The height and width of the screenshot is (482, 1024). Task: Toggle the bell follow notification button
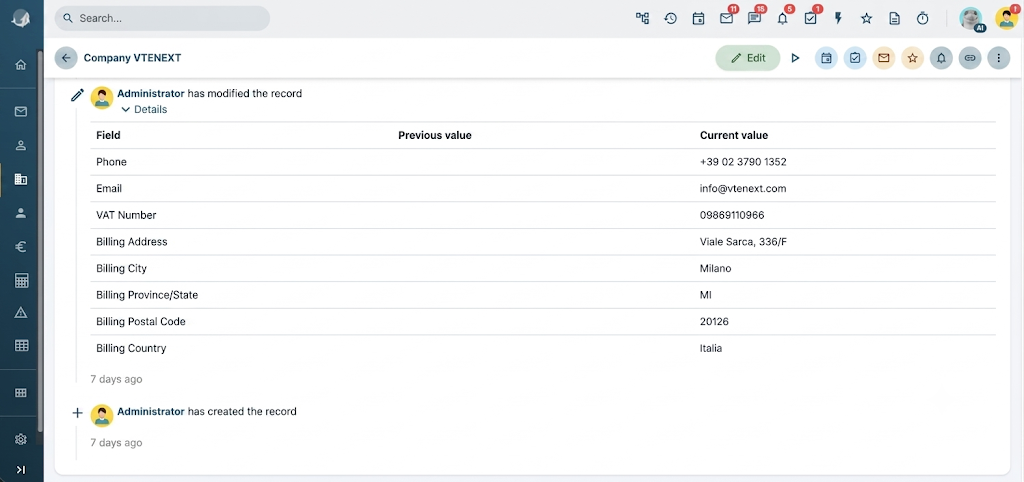(941, 58)
